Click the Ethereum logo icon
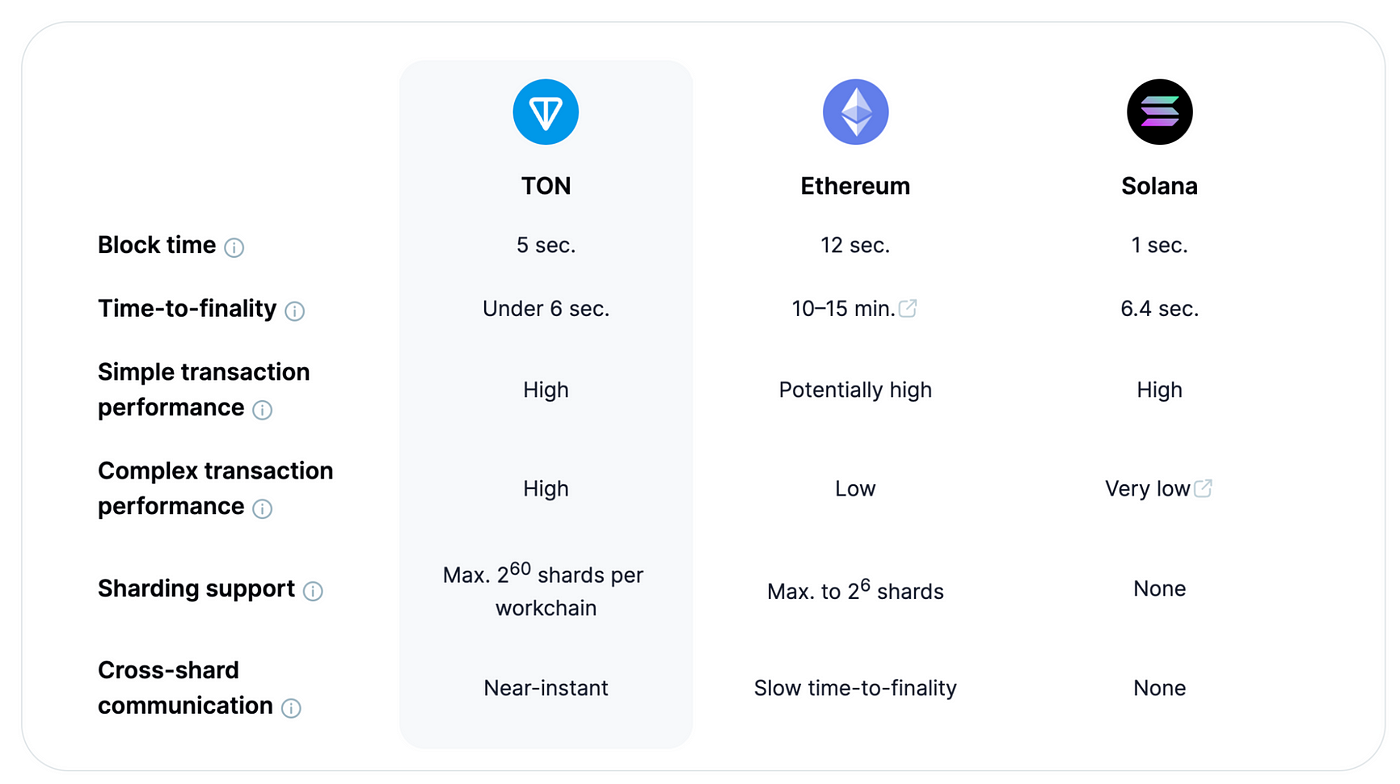This screenshot has height=784, width=1400. [x=855, y=112]
